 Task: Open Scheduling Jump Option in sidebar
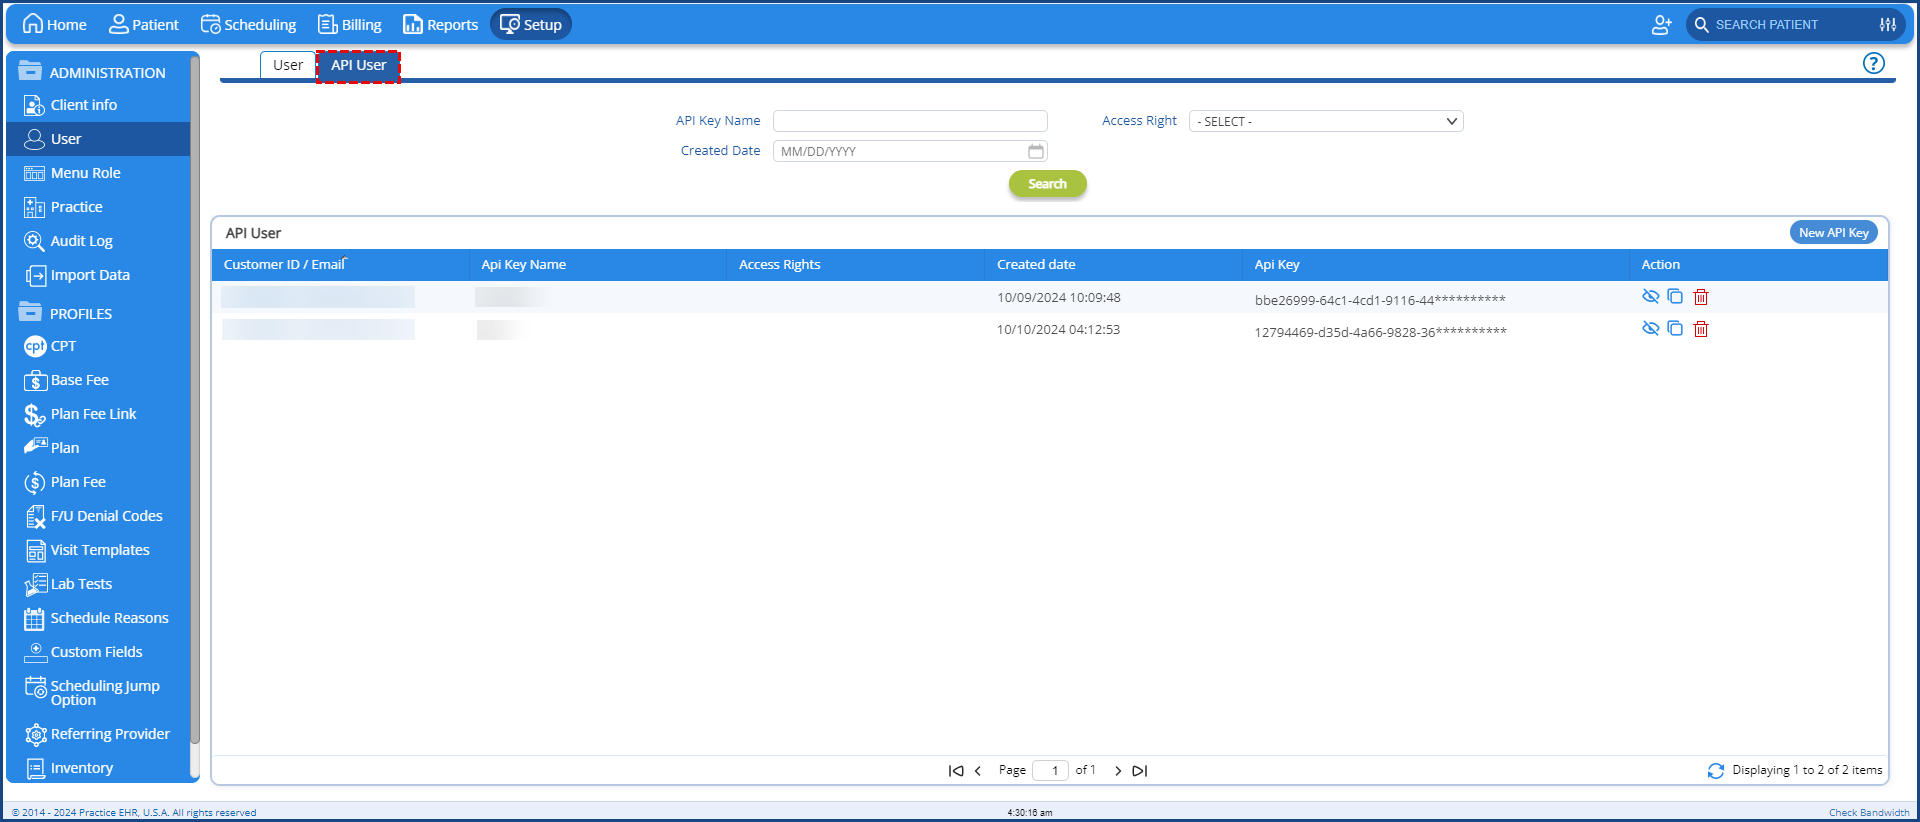[98, 692]
